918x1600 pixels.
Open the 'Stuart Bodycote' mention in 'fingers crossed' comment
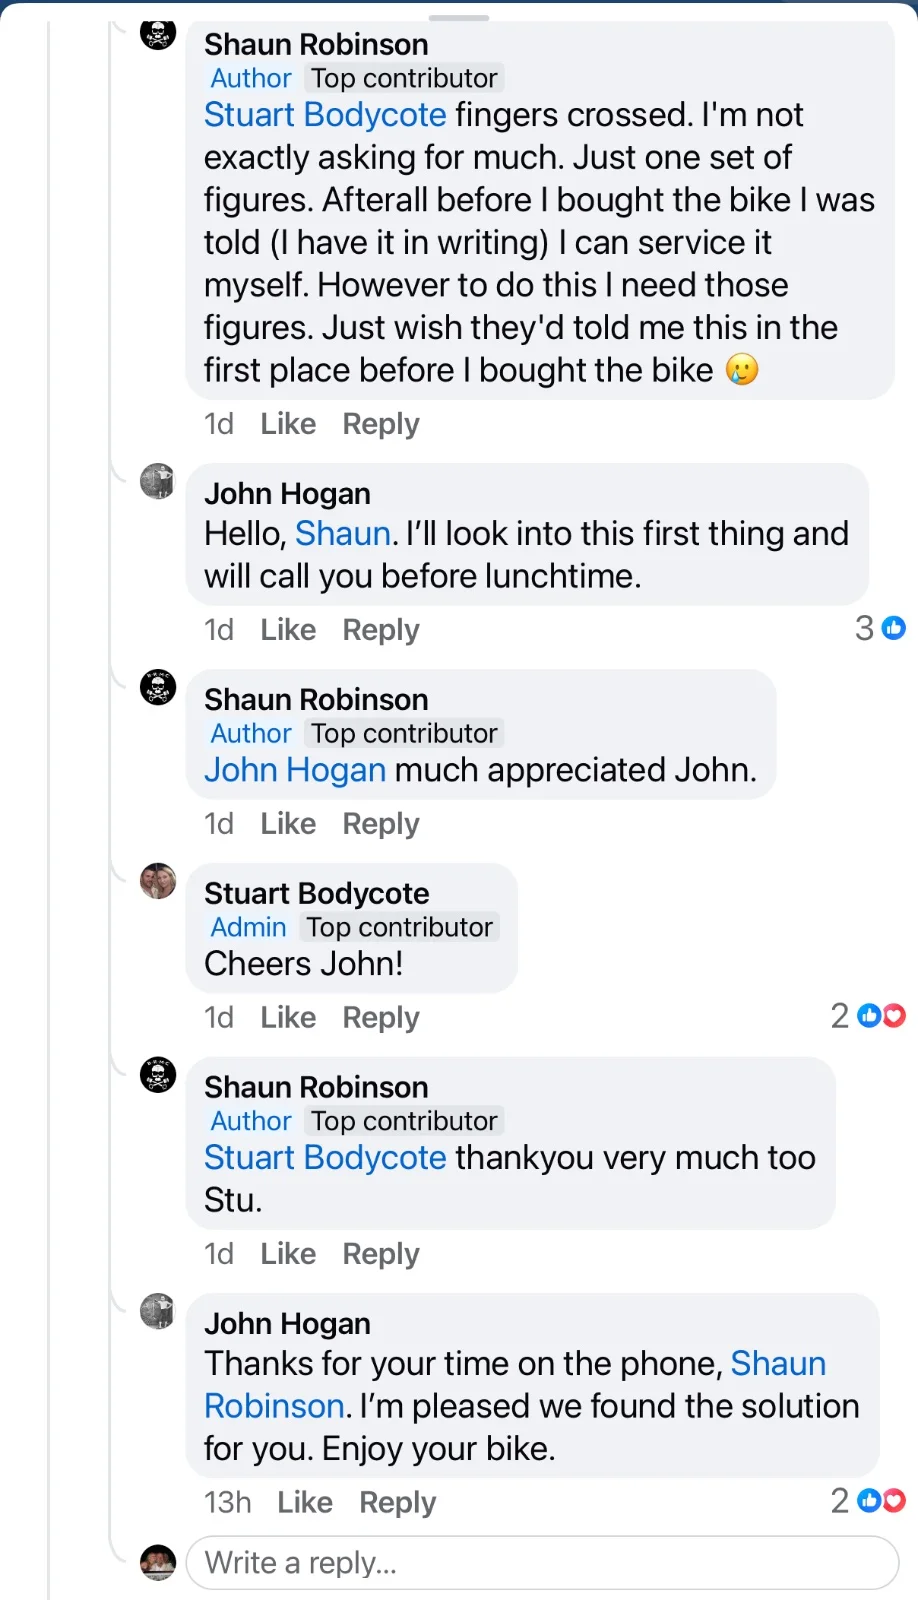pos(325,115)
